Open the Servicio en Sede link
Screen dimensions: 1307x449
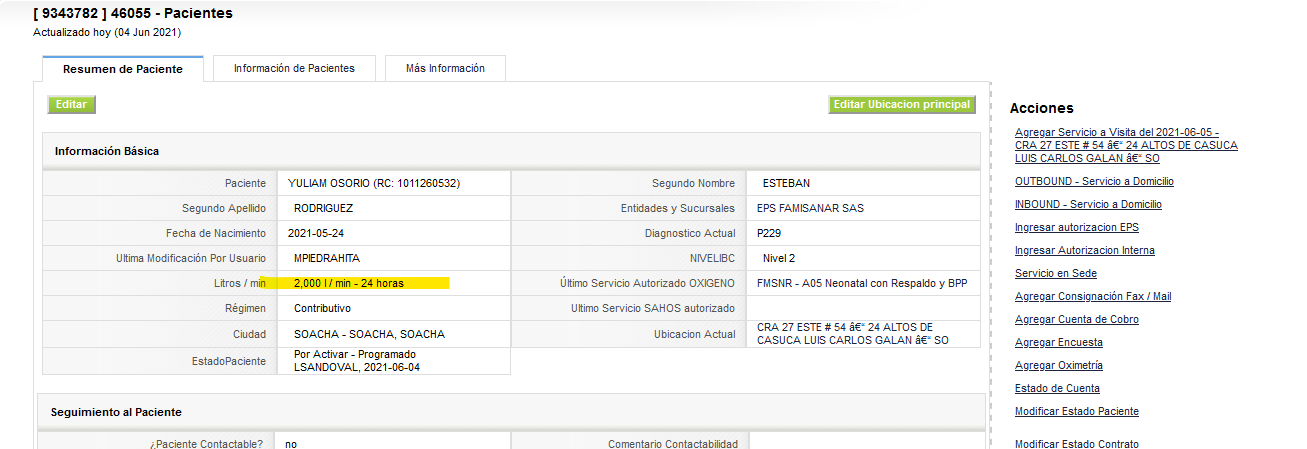(1055, 274)
